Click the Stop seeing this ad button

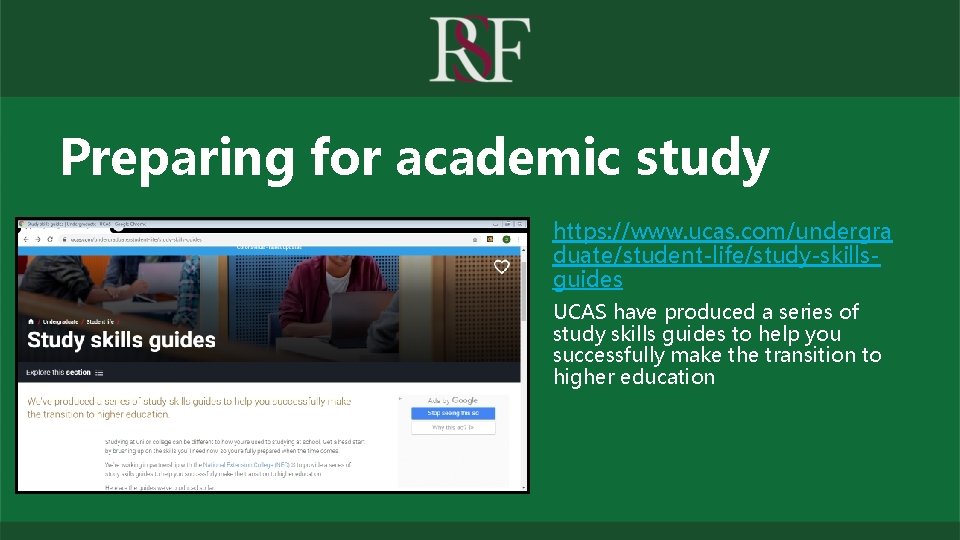[453, 413]
